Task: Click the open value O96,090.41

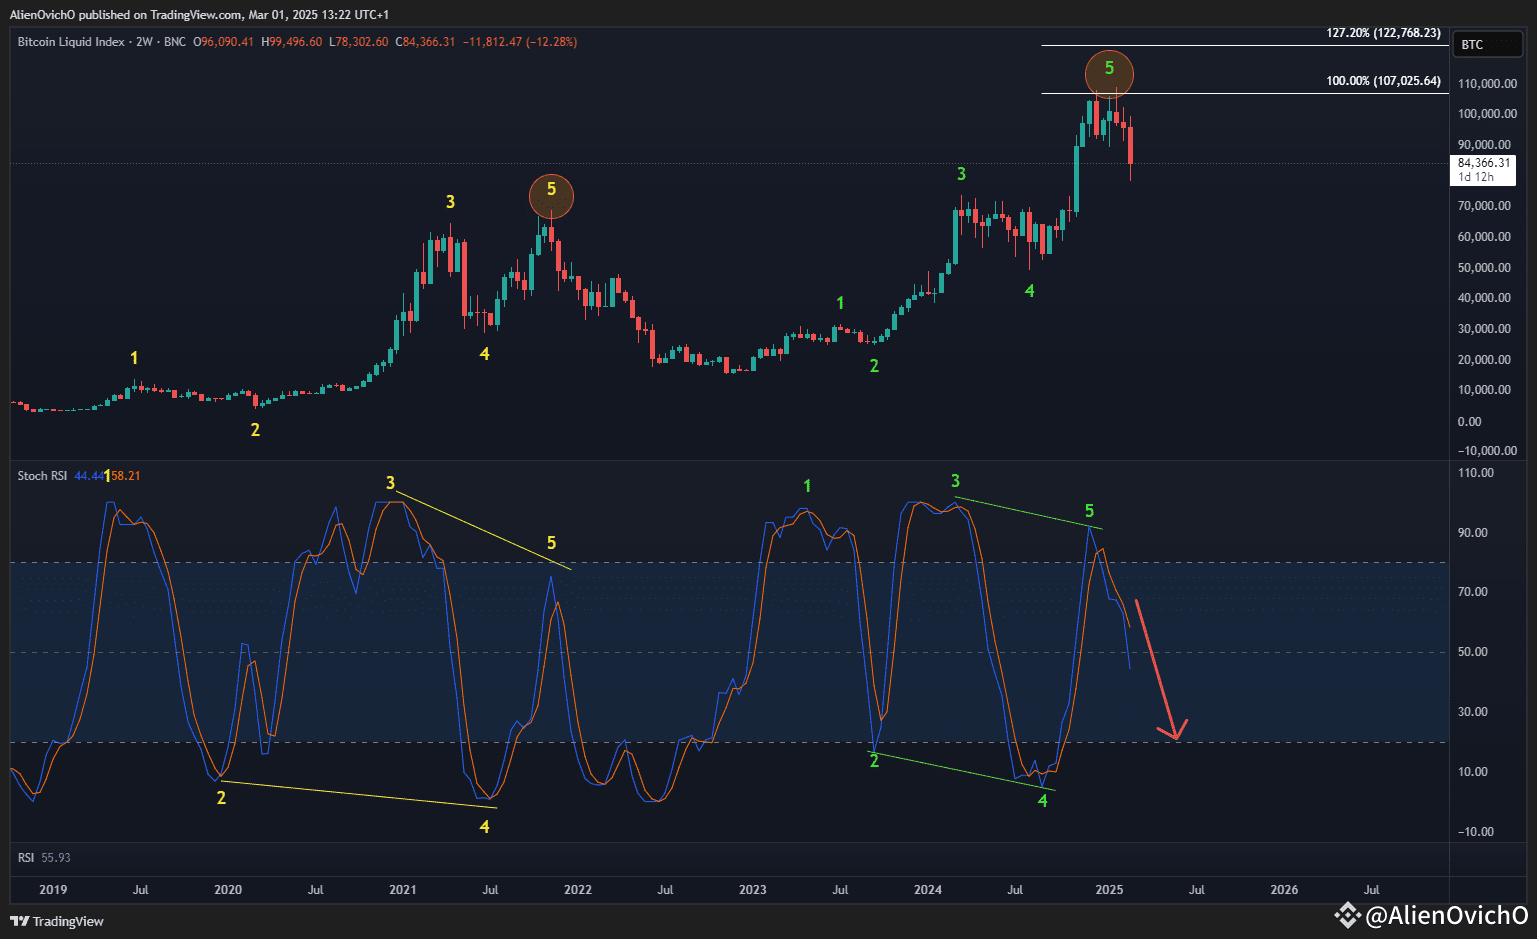Action: 223,42
